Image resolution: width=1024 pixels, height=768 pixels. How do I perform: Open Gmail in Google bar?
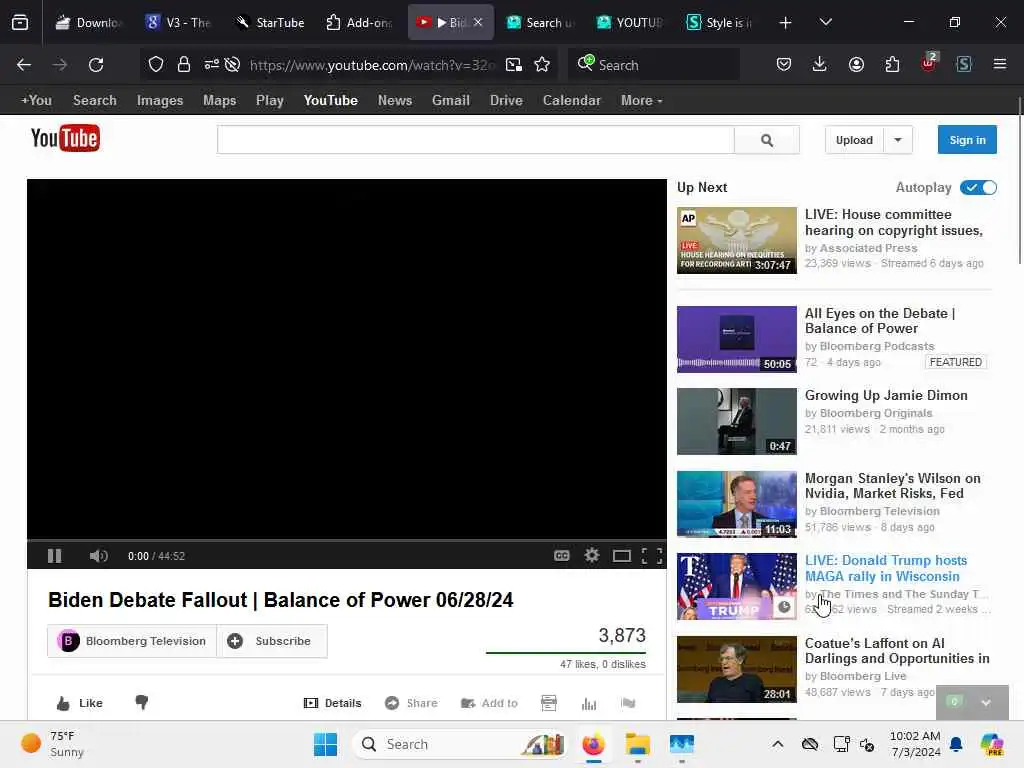click(451, 101)
